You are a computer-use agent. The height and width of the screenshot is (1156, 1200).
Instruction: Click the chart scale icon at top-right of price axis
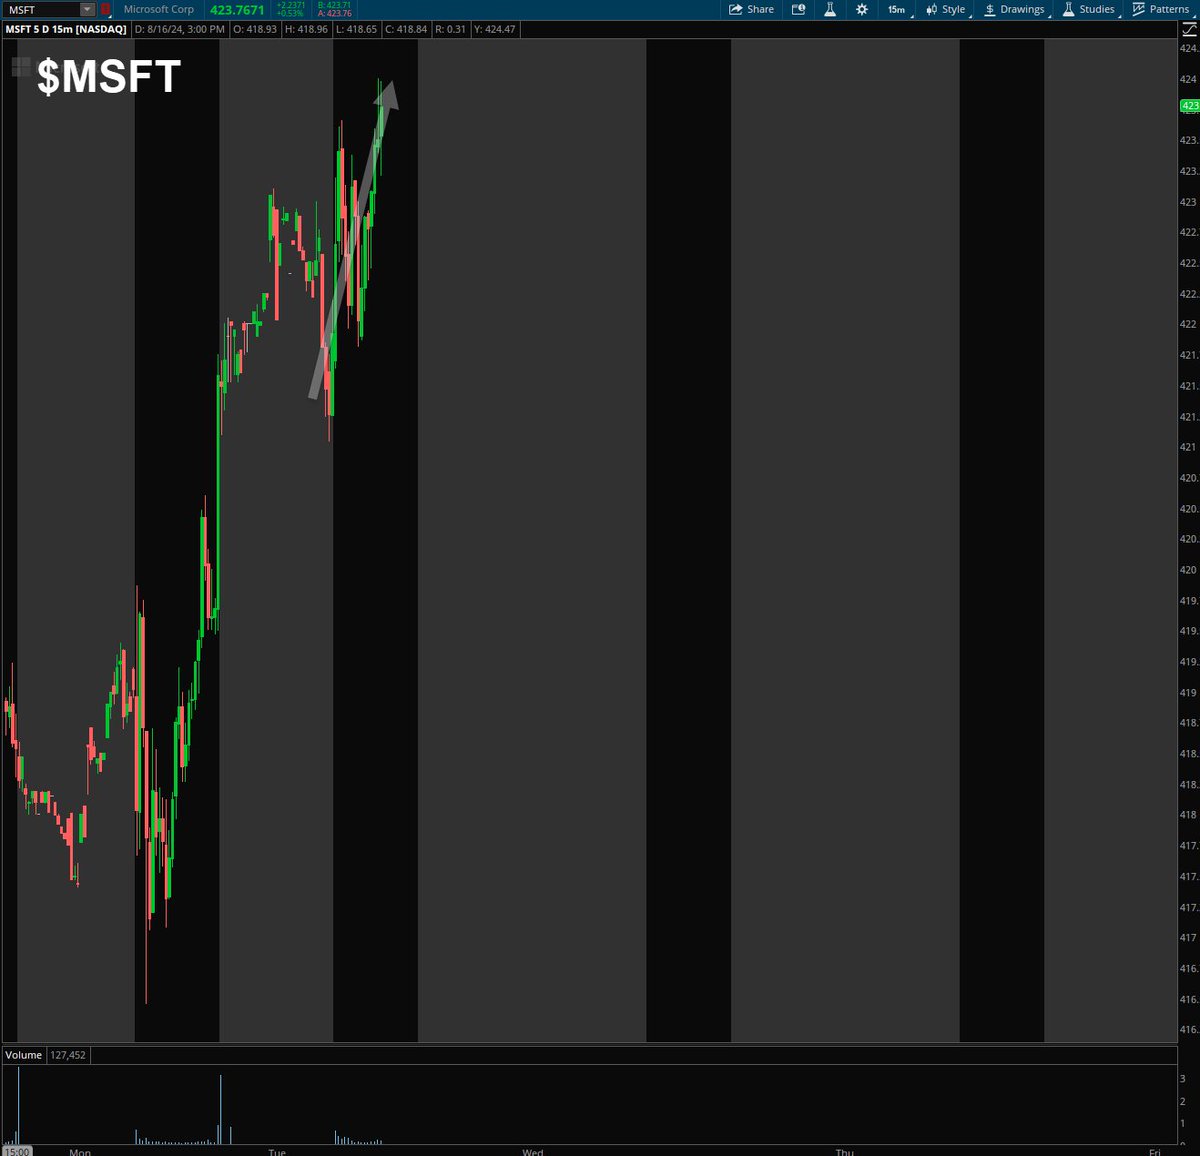tap(1189, 29)
